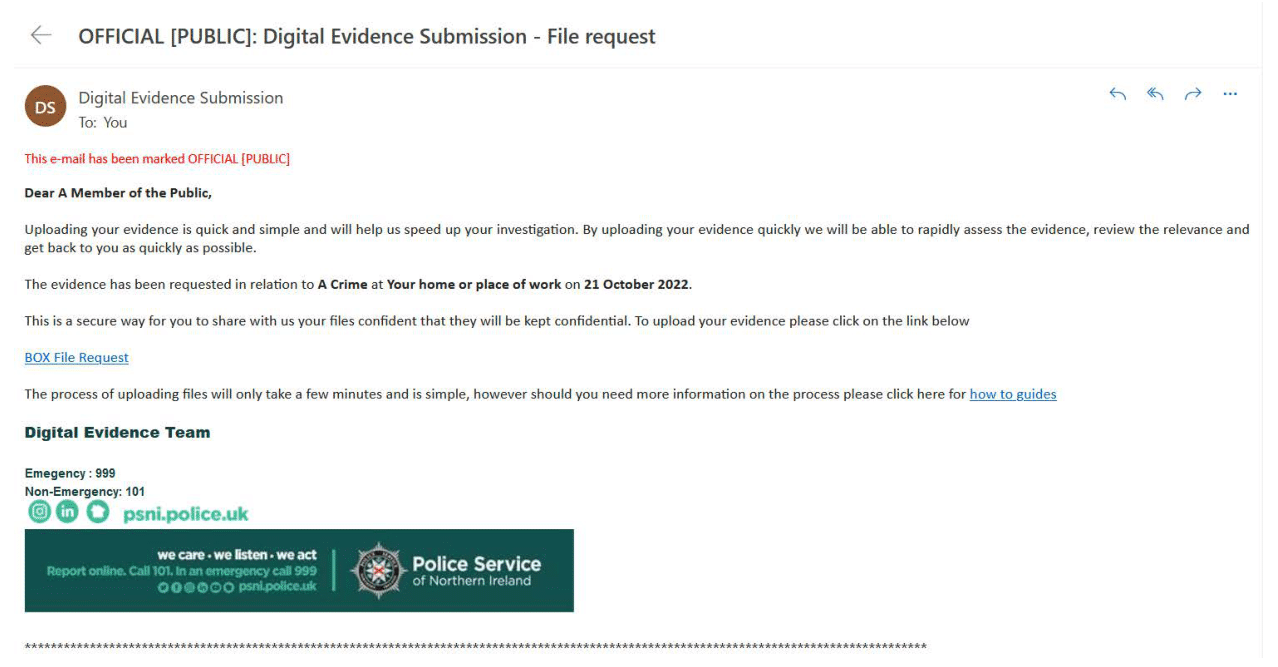Click the psni.police.uk green link
1278x667 pixels.
coord(184,511)
